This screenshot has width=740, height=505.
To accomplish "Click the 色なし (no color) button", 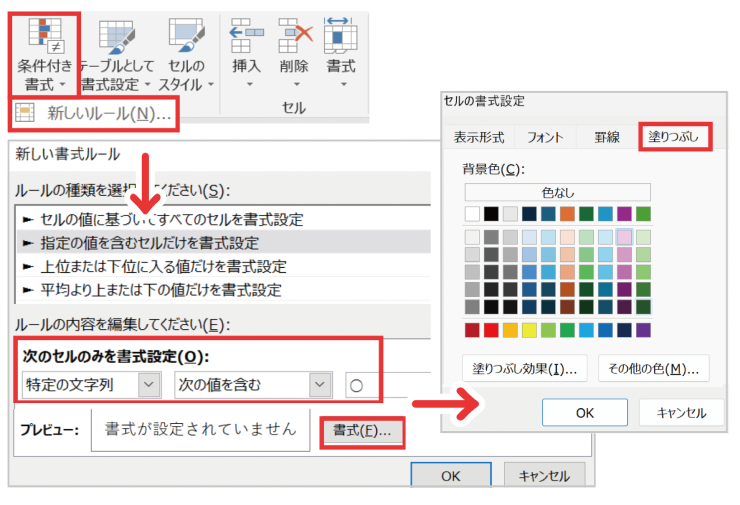I will [x=557, y=192].
